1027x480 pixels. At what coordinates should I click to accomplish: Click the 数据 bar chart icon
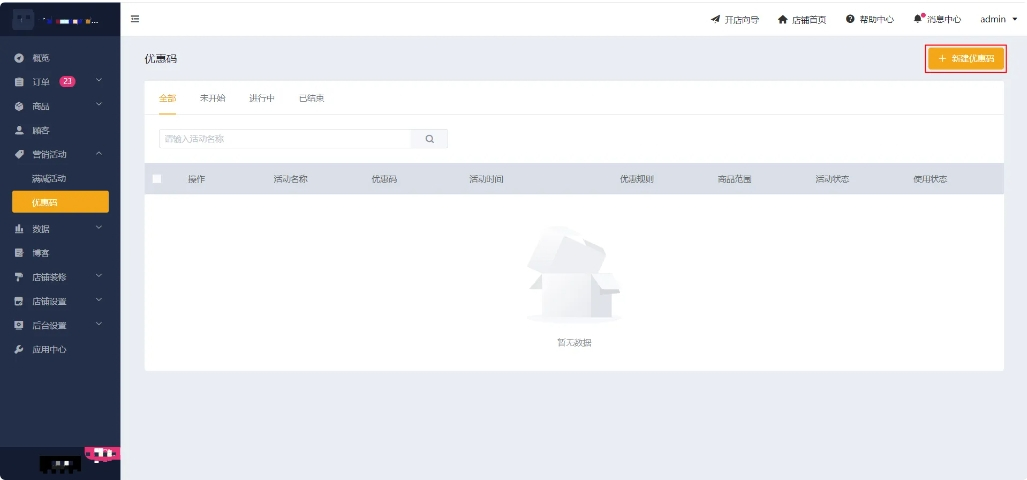click(x=20, y=229)
